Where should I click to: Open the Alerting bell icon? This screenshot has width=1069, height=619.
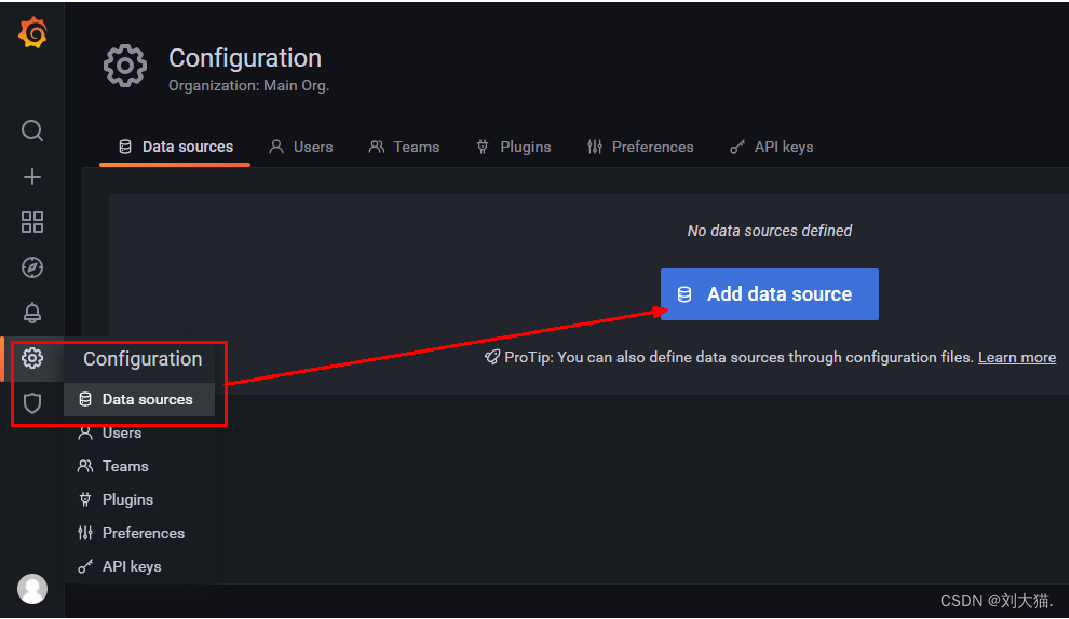tap(32, 313)
